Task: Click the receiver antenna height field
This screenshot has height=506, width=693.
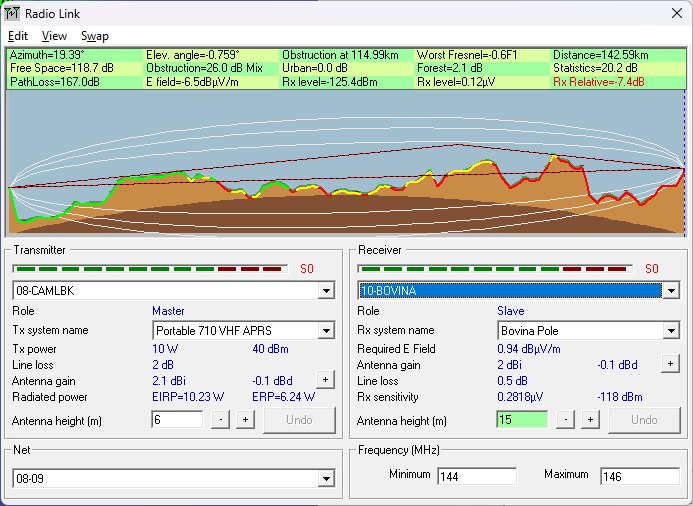Action: [522, 419]
